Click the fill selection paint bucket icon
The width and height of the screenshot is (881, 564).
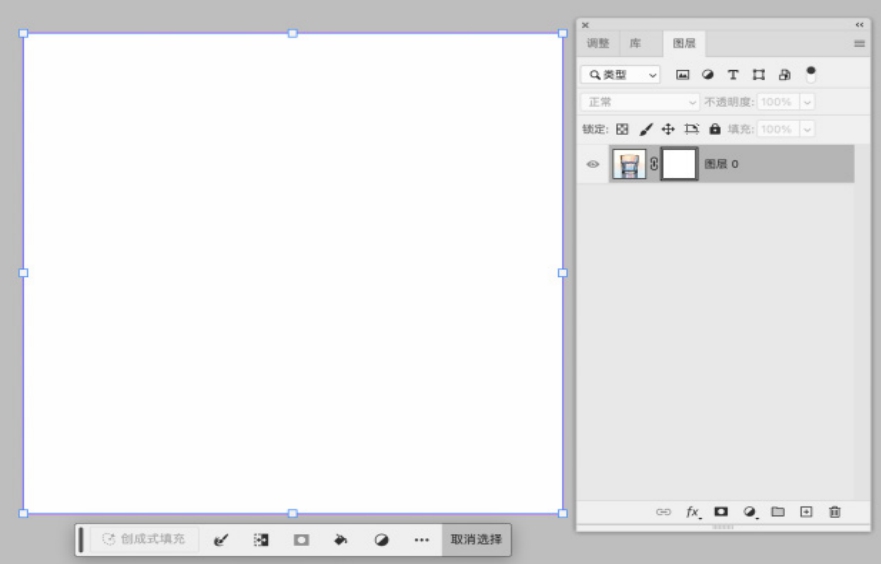(x=340, y=539)
